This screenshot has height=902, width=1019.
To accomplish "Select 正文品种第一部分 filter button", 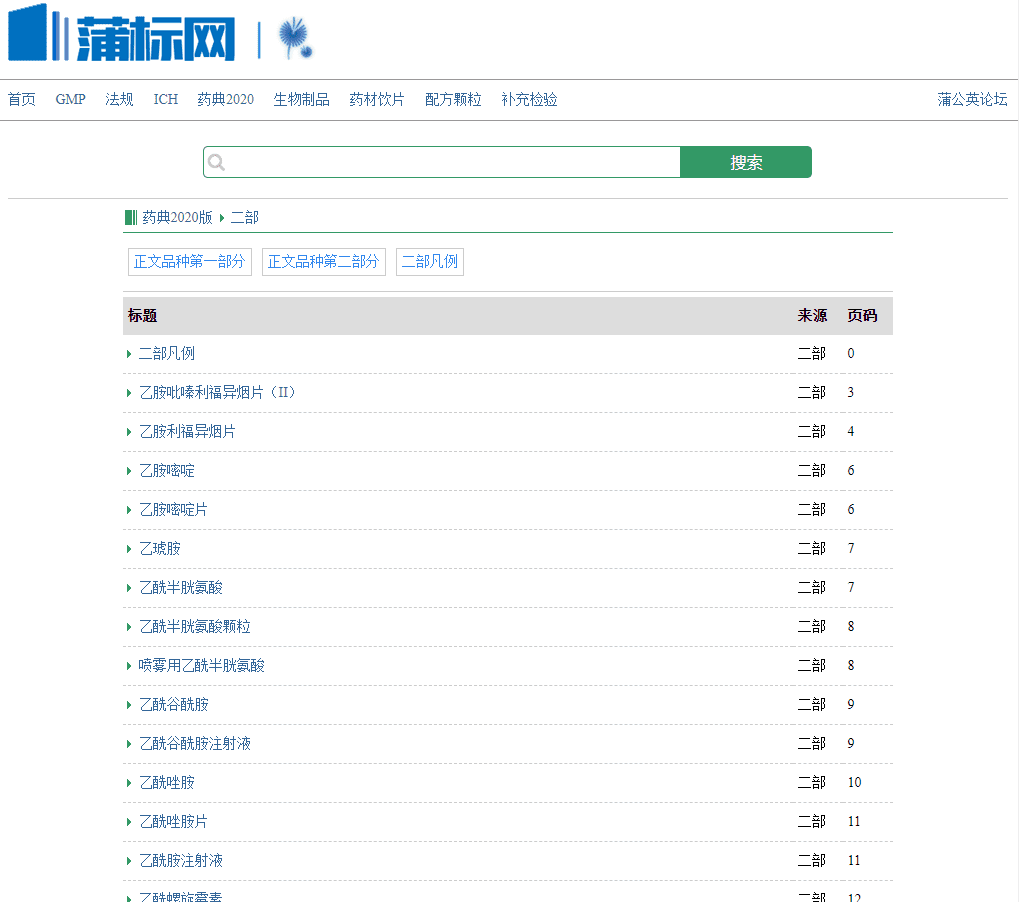I will click(x=190, y=262).
